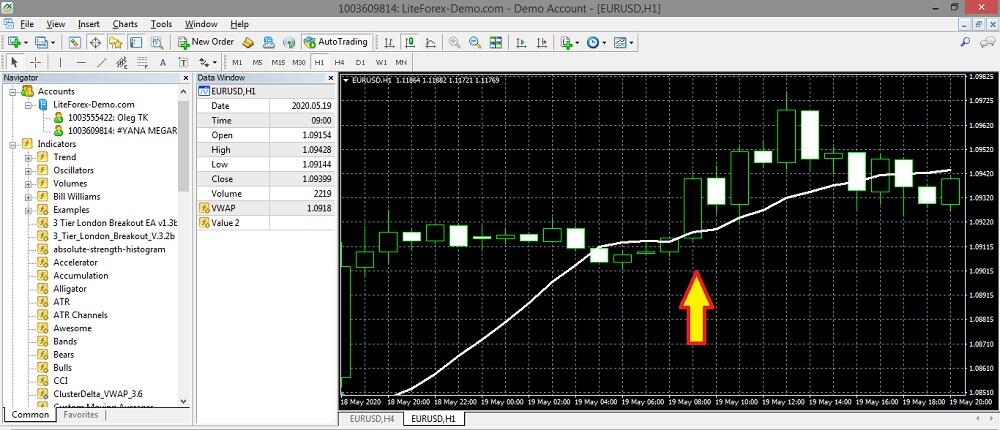
Task: Select the Trendline tool
Action: tap(101, 63)
